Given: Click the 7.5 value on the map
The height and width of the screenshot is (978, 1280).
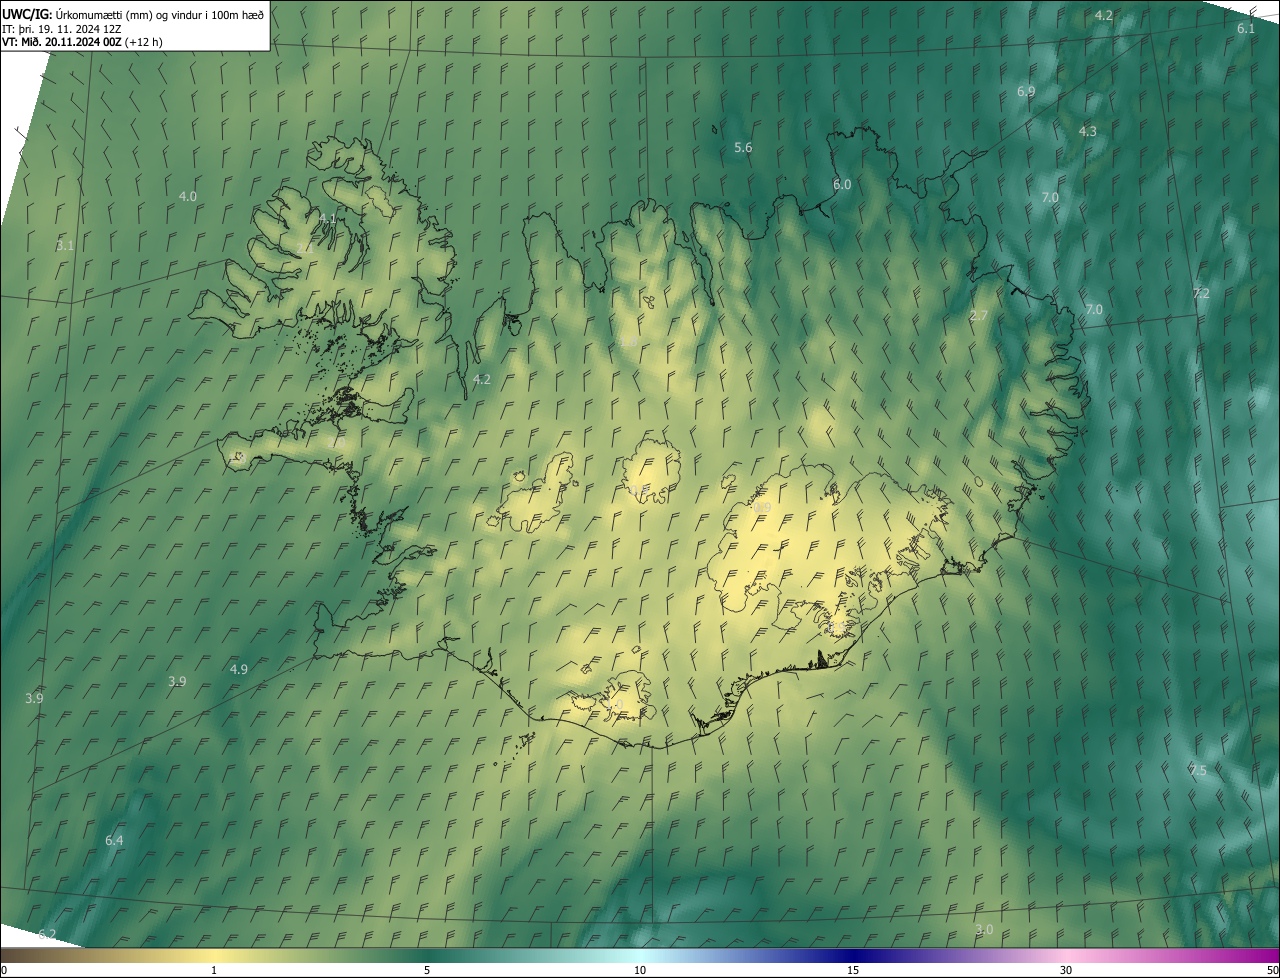Looking at the screenshot, I should click(x=1198, y=770).
